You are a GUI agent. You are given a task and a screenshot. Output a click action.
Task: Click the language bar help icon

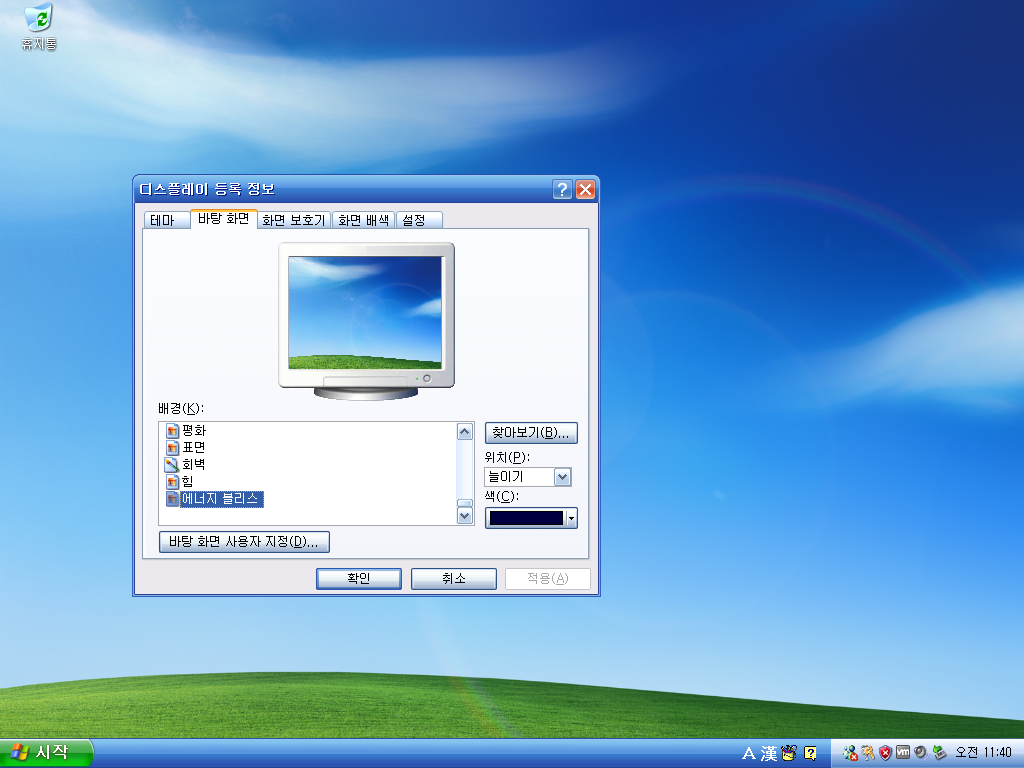coord(810,754)
